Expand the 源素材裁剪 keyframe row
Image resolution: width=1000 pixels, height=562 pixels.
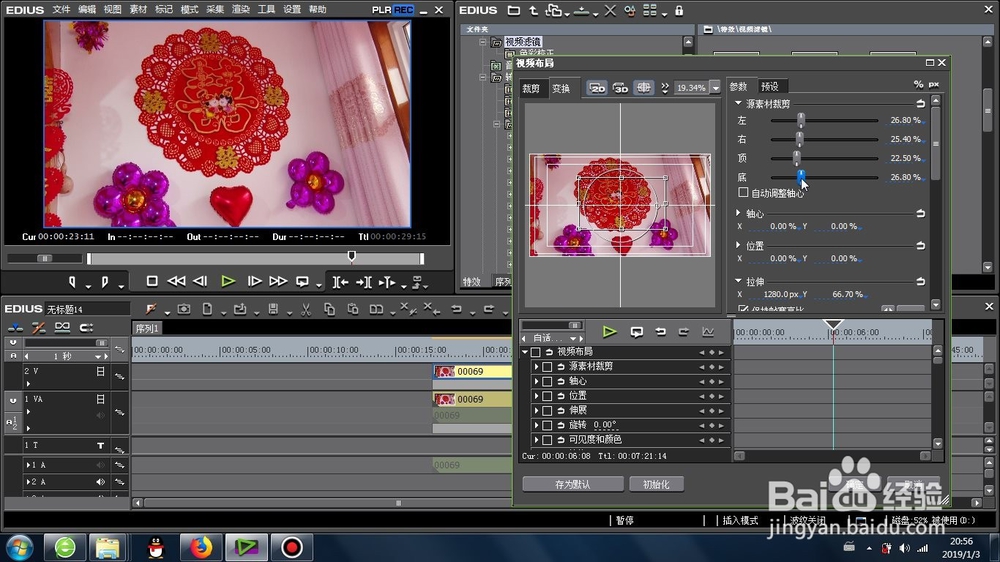(x=536, y=367)
